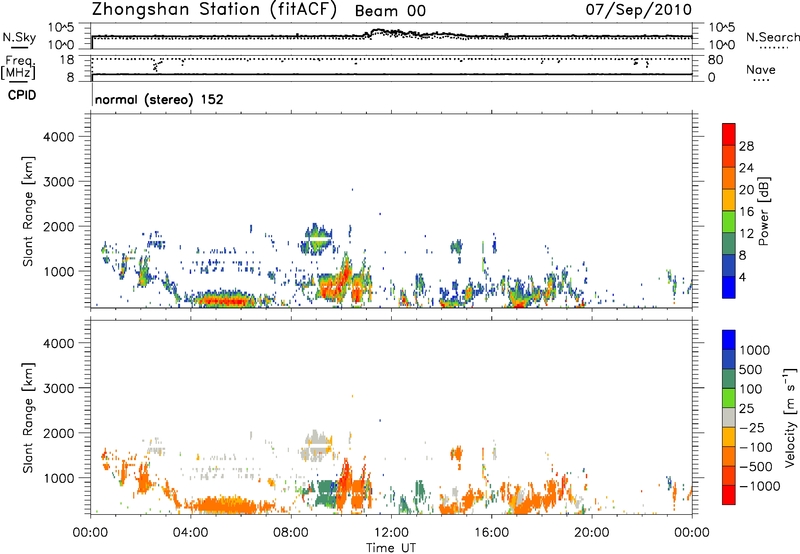Click the 'N.Sky' legend label

point(19,37)
